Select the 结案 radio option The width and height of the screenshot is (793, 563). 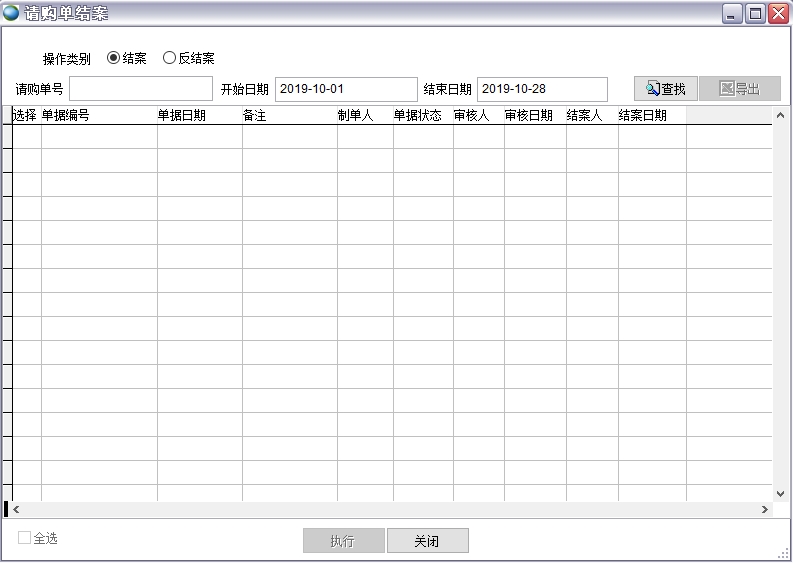point(113,58)
